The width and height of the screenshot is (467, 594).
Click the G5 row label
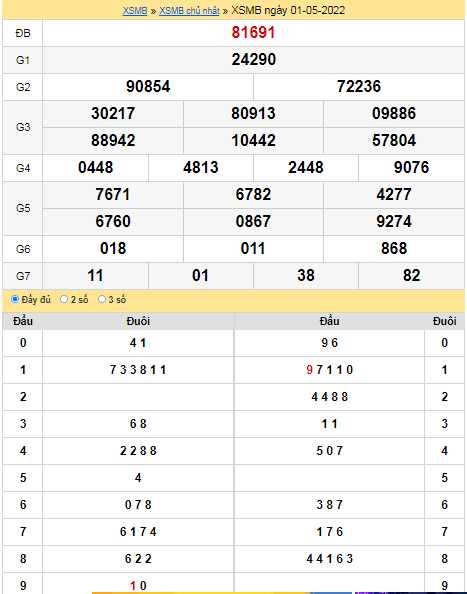pos(23,208)
